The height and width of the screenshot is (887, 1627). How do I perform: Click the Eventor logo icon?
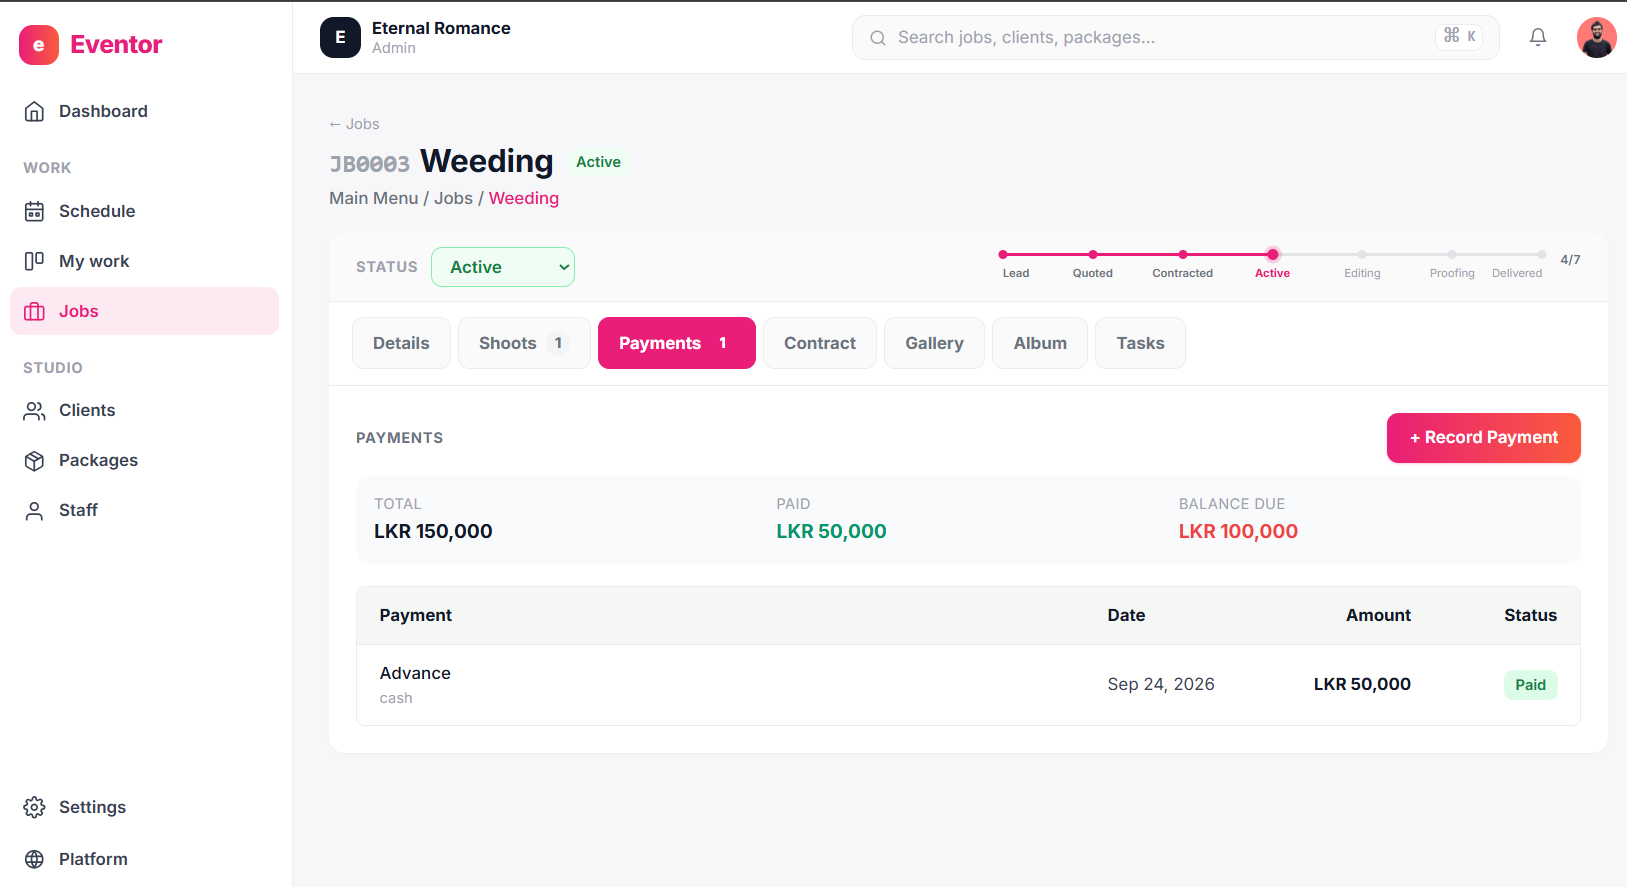tap(39, 45)
